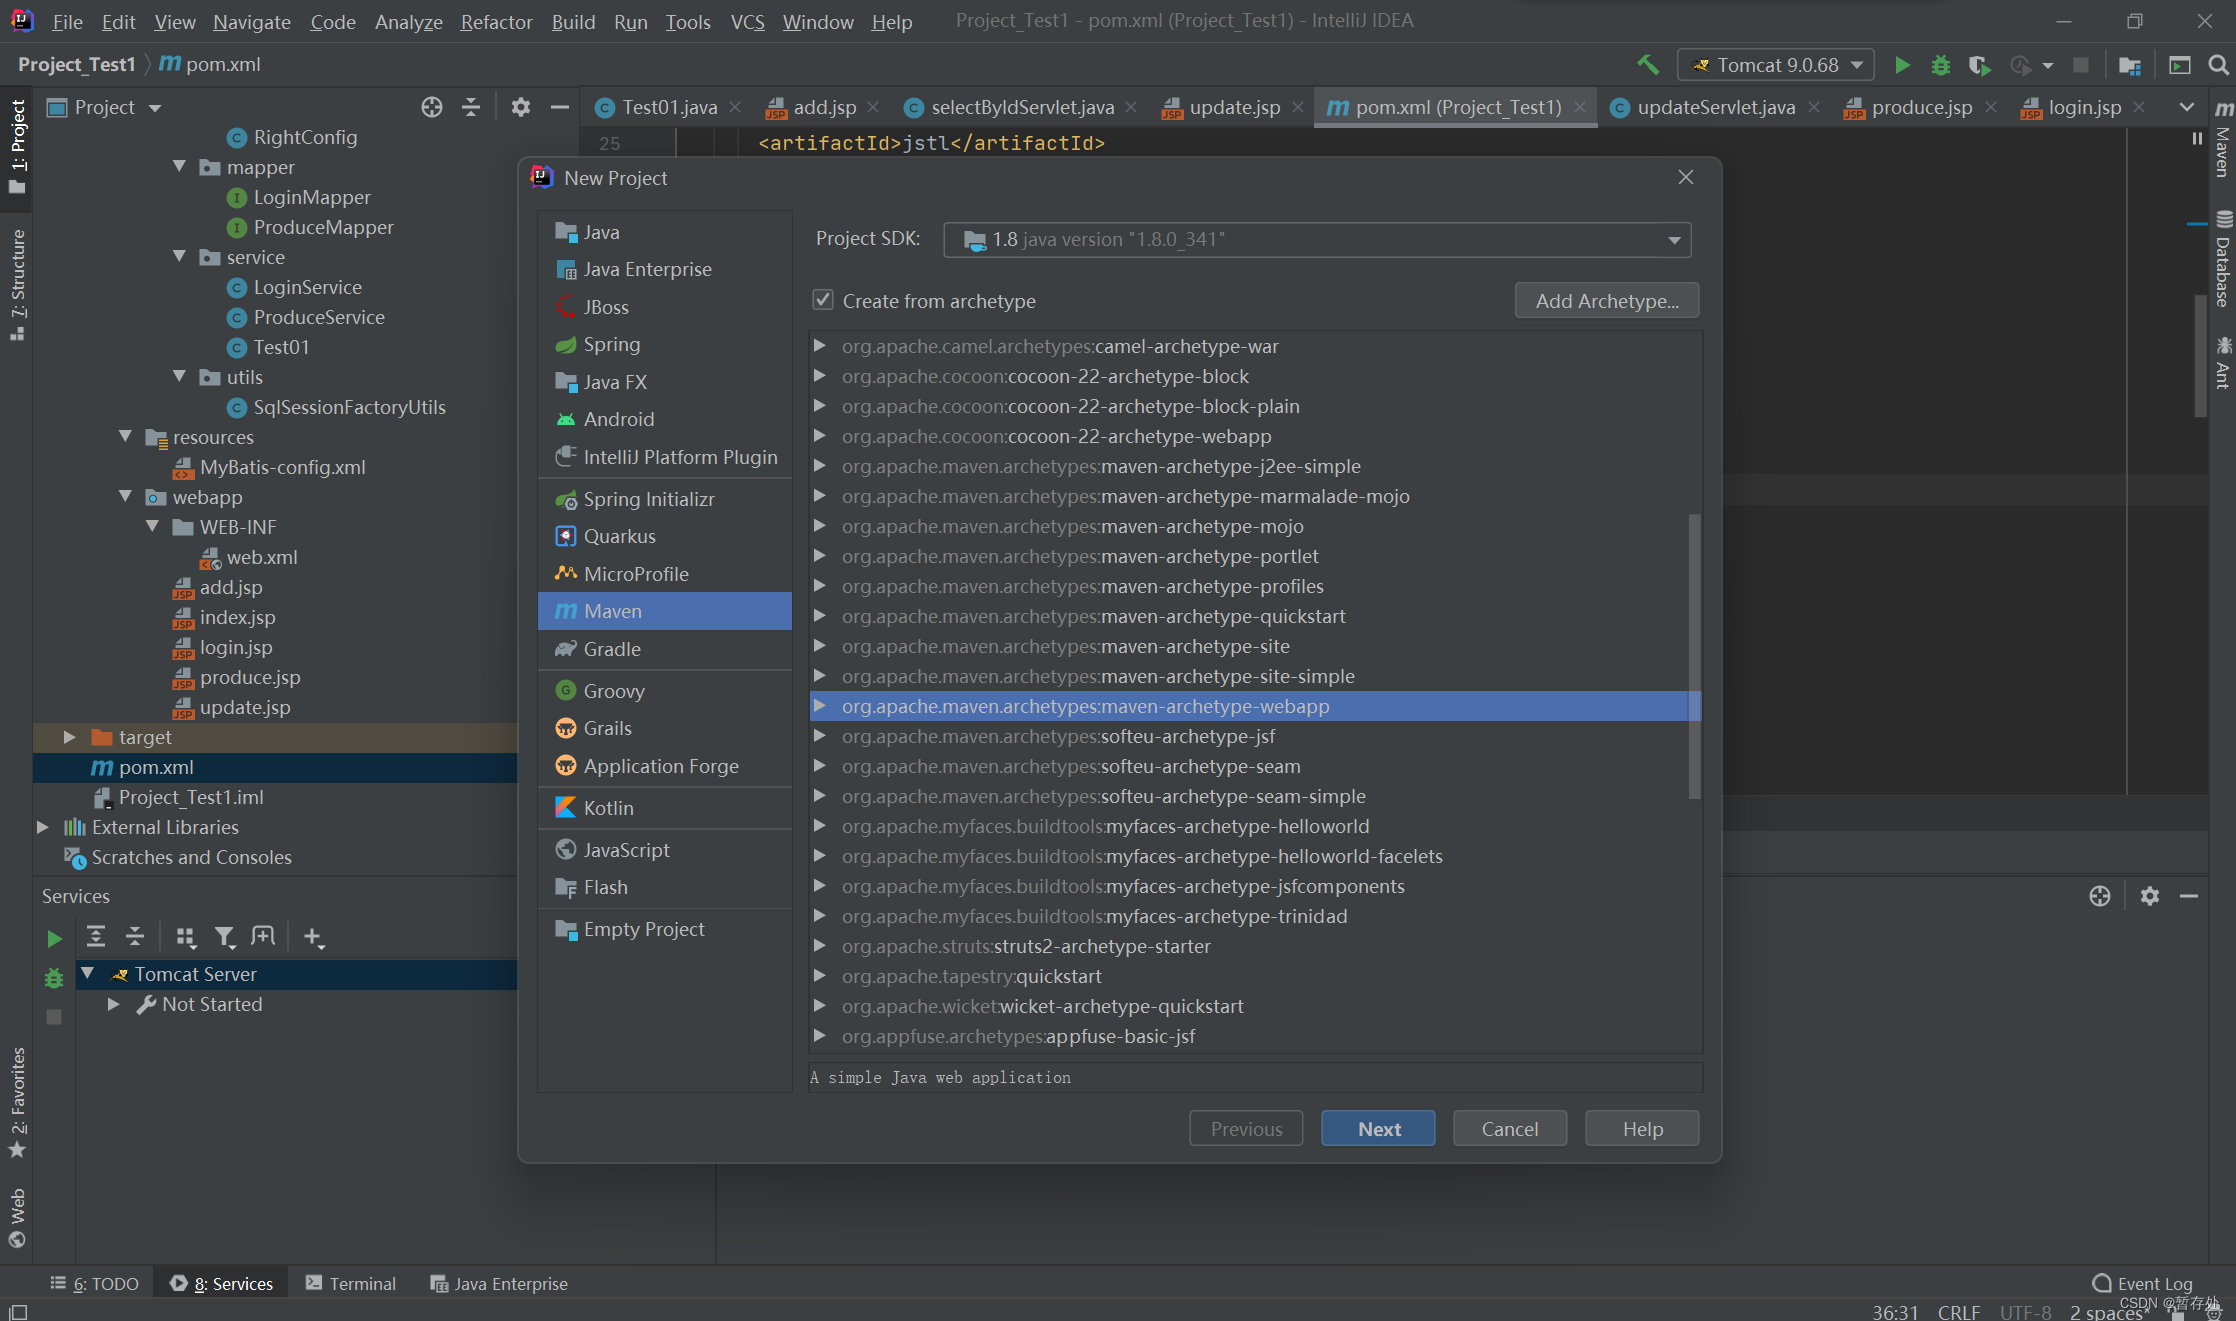2236x1321 pixels.
Task: Select Spring Initializr project type
Action: click(665, 499)
